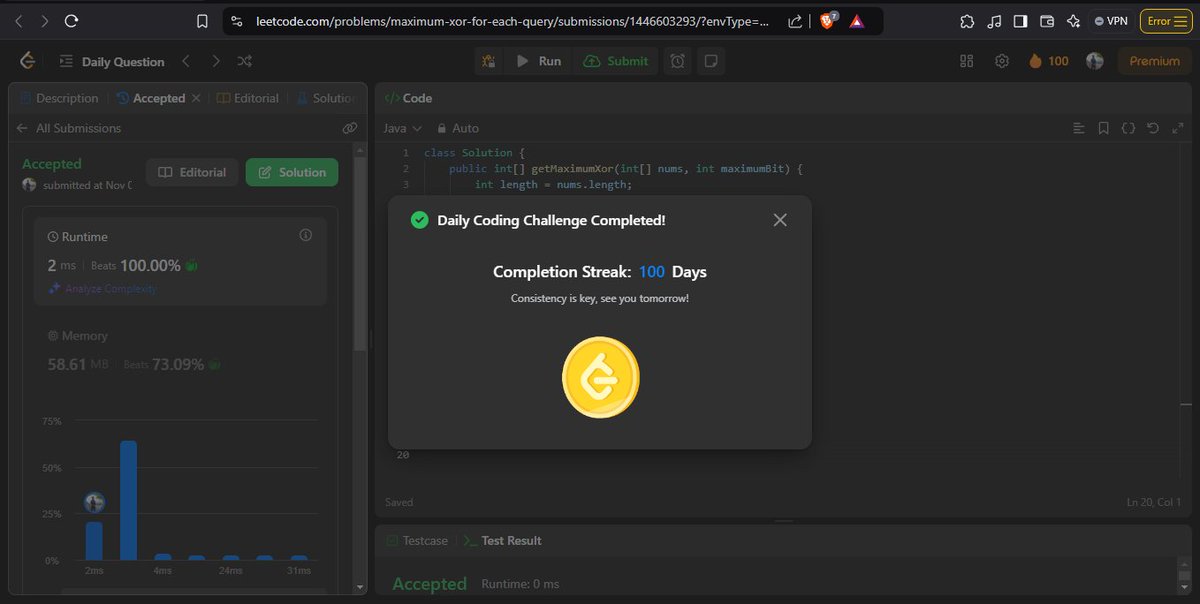Click the LeetCode logo in the top bar

tap(27, 61)
